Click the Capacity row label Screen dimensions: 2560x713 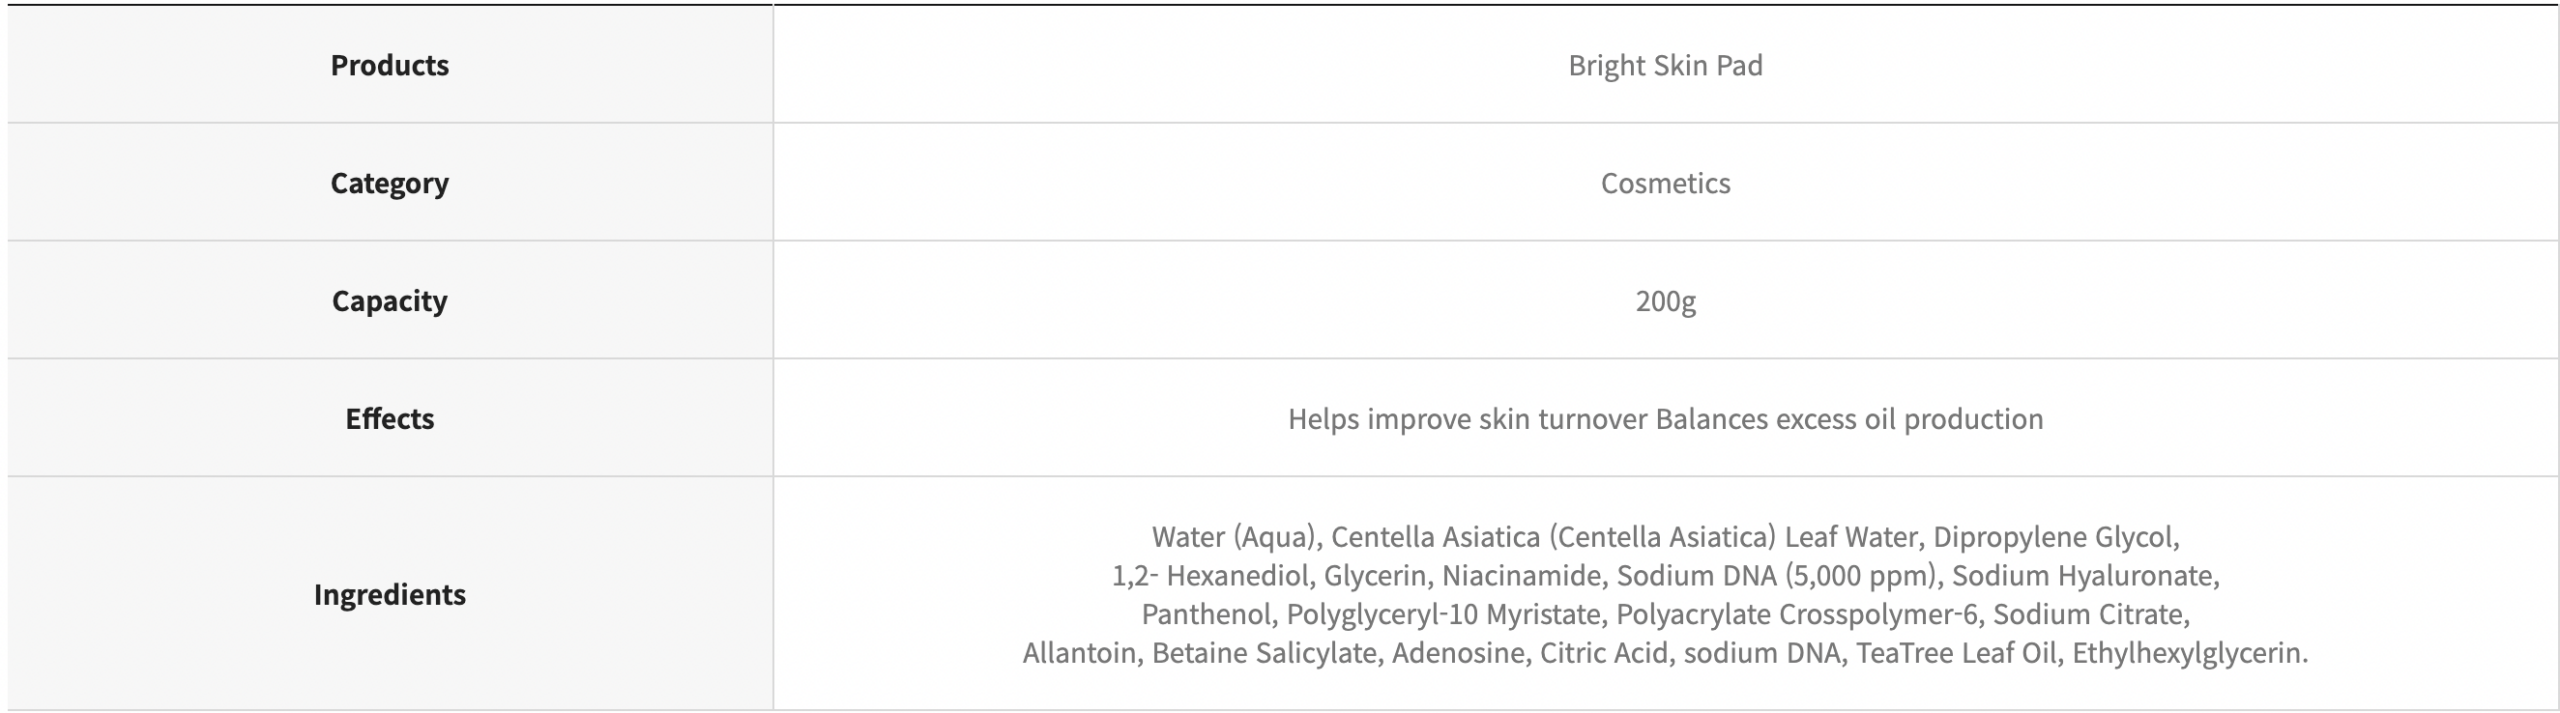point(389,301)
